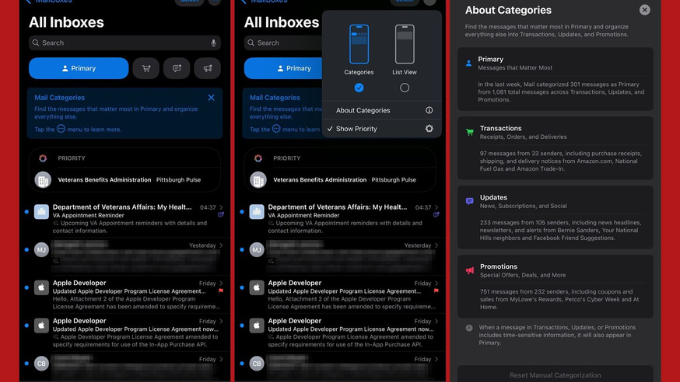Tap the circled menu icon in left banner text
This screenshot has height=382, width=680.
coord(61,129)
